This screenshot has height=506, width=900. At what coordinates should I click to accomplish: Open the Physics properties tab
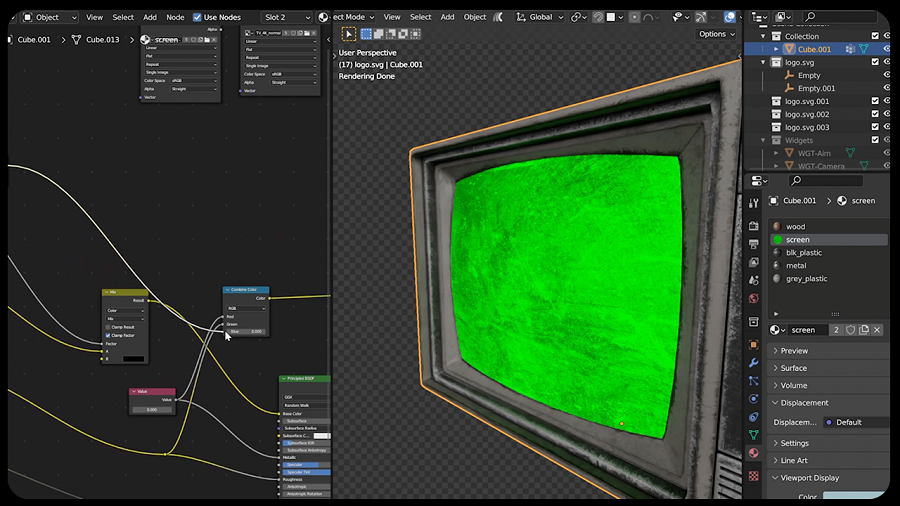coord(754,399)
